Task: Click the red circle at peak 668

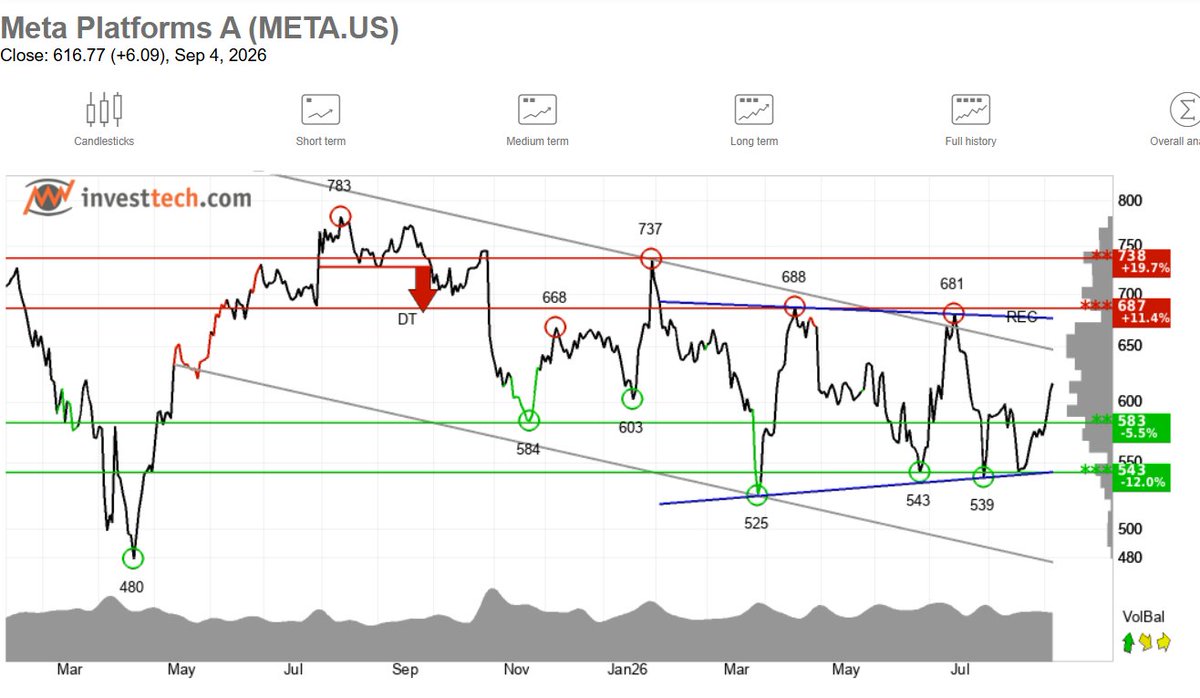Action: click(555, 326)
